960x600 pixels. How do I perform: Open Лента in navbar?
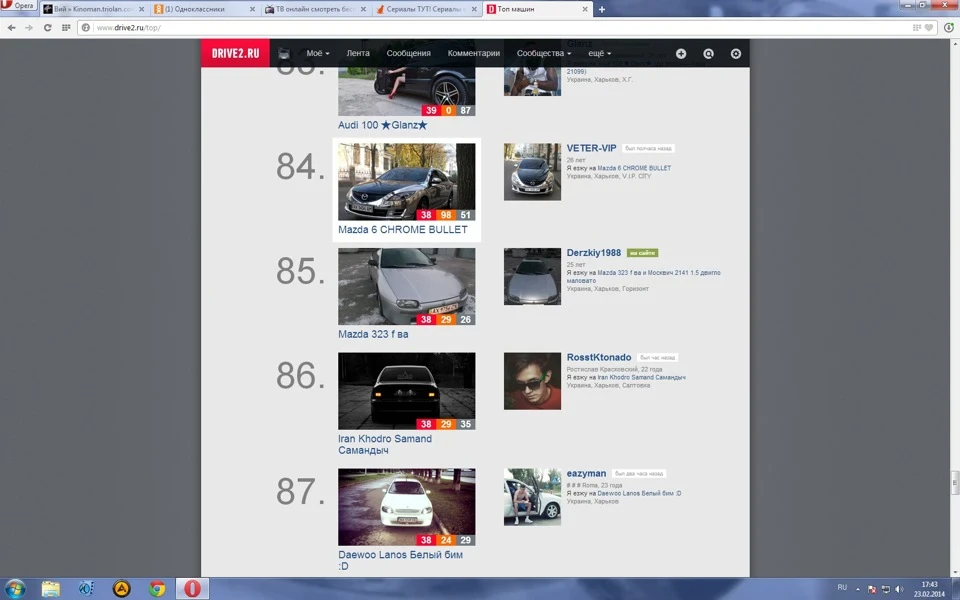click(x=358, y=53)
